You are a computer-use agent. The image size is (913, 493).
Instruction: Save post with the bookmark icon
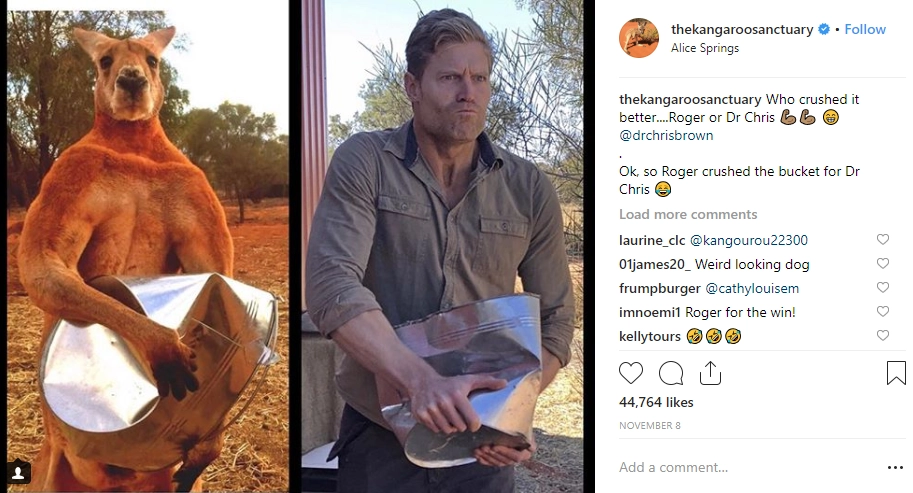pyautogui.click(x=896, y=374)
